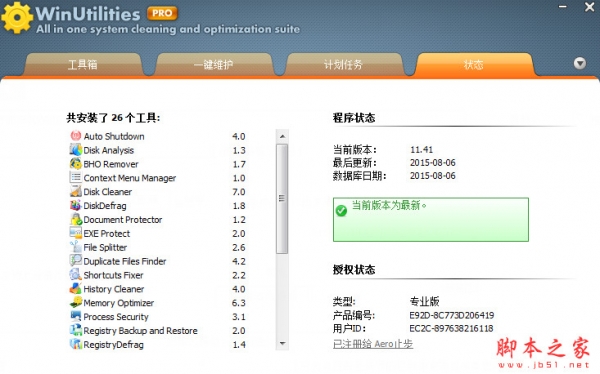Click the user ID EC2C-897638216118
Image resolution: width=600 pixels, height=374 pixels.
pos(451,328)
